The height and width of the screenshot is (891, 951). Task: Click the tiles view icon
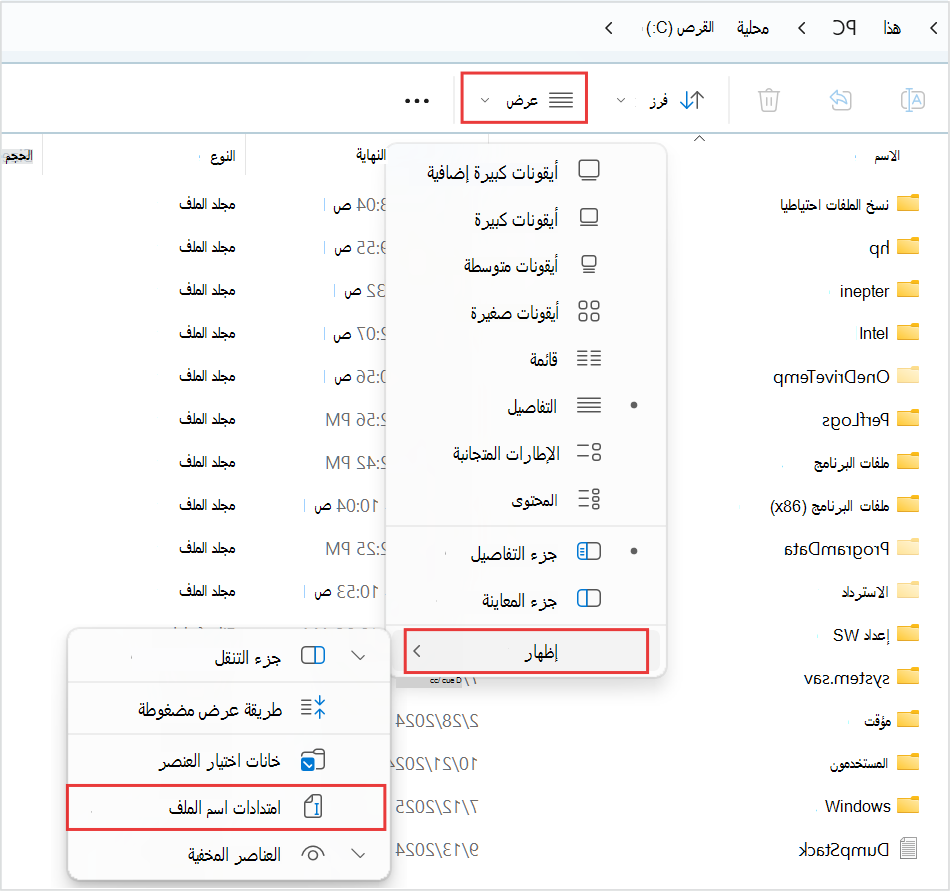(589, 452)
